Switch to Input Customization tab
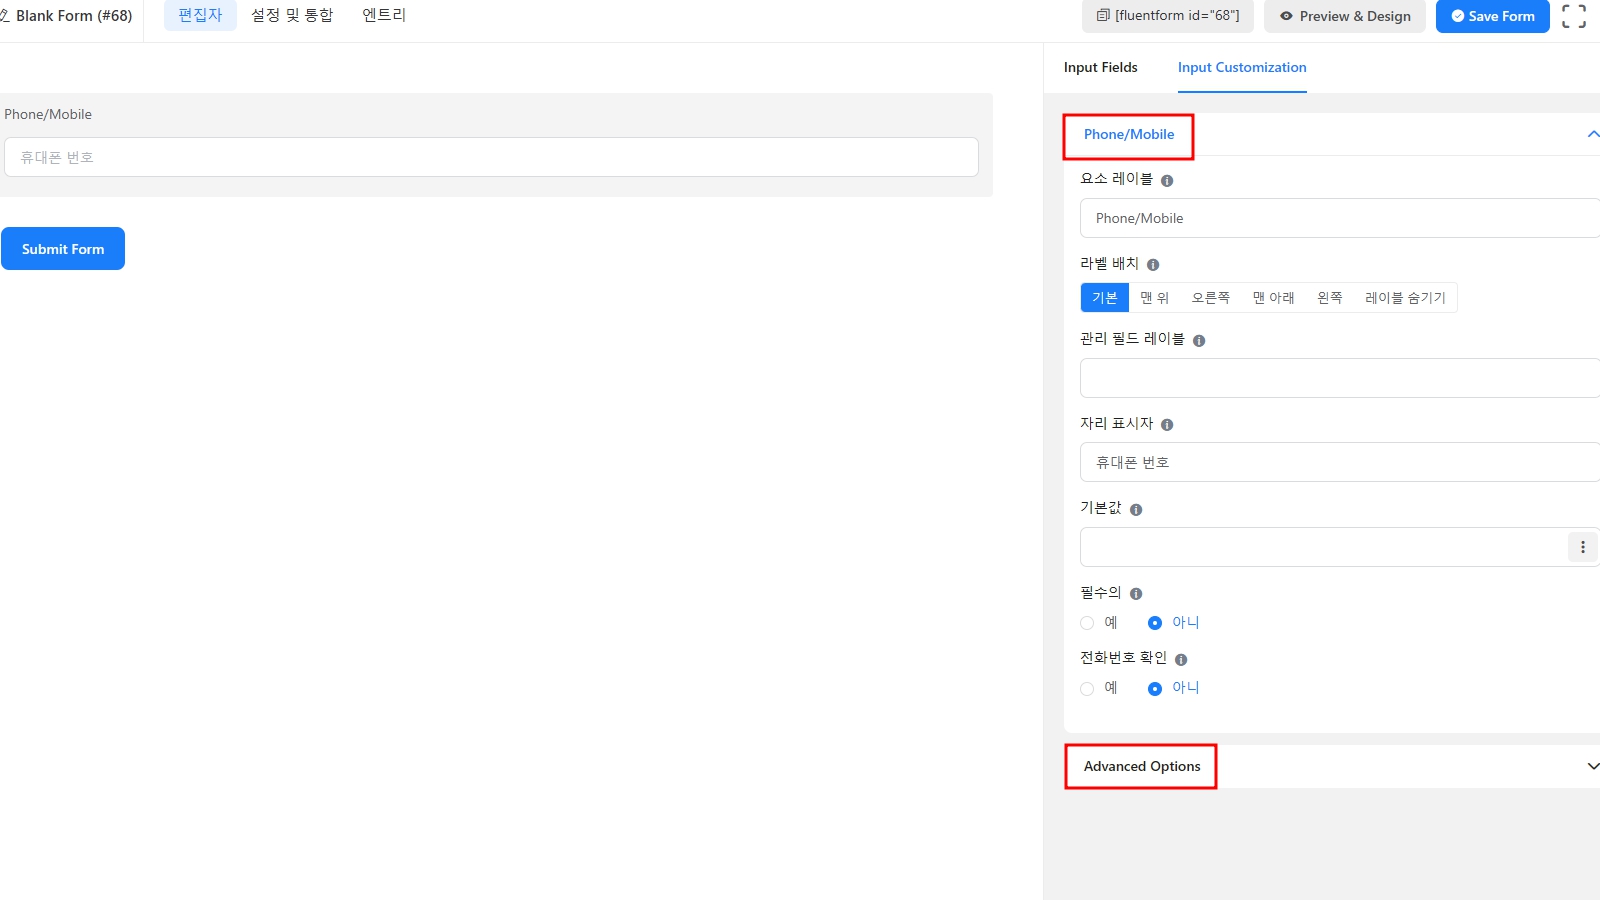Screen dimensions: 1600x900 point(1242,67)
